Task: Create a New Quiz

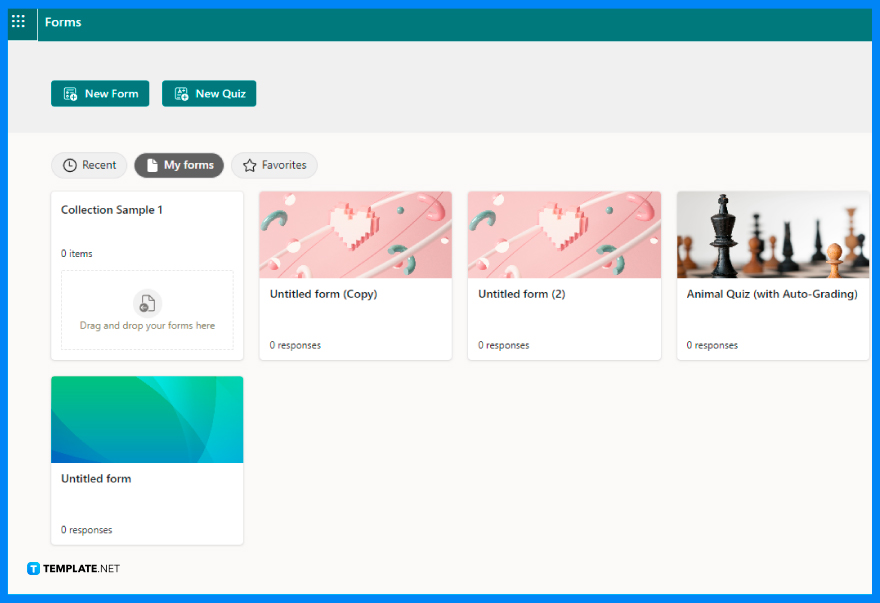Action: point(209,93)
